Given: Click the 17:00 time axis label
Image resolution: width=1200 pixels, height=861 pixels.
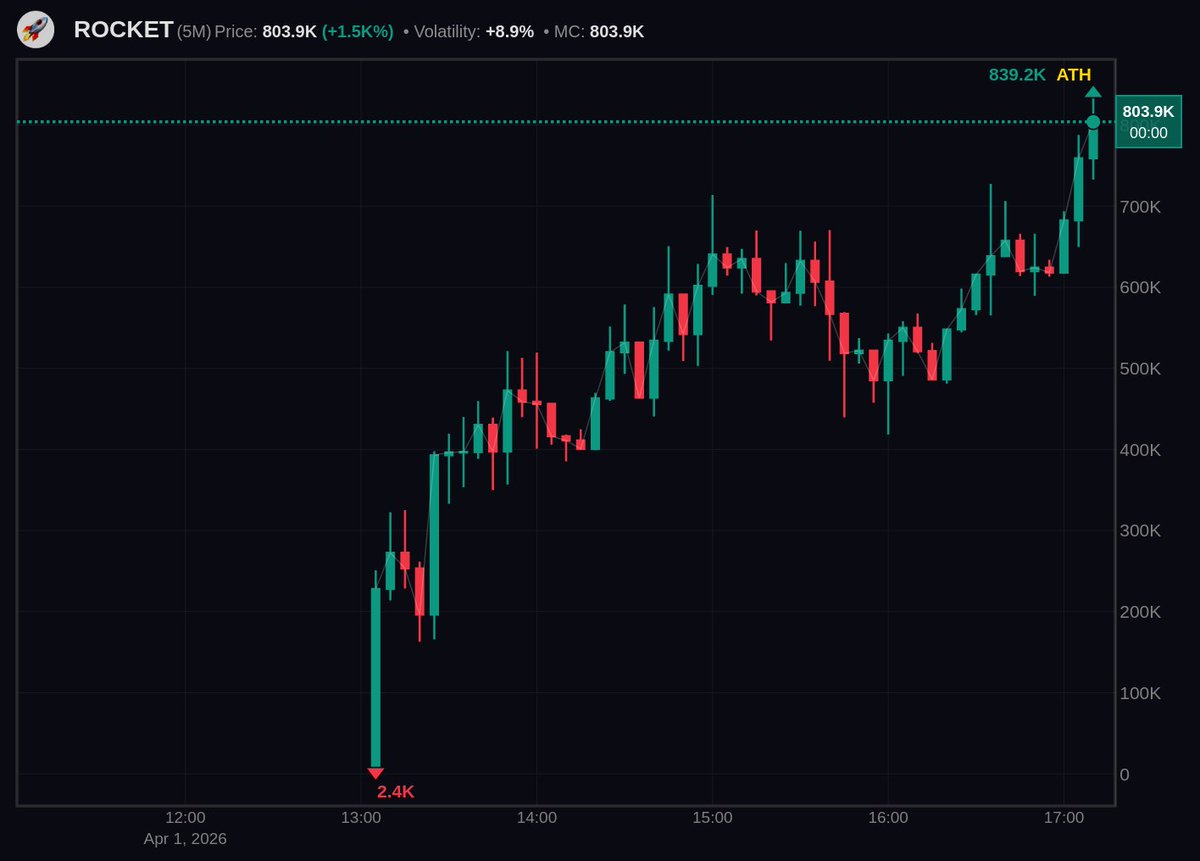Looking at the screenshot, I should [1063, 818].
